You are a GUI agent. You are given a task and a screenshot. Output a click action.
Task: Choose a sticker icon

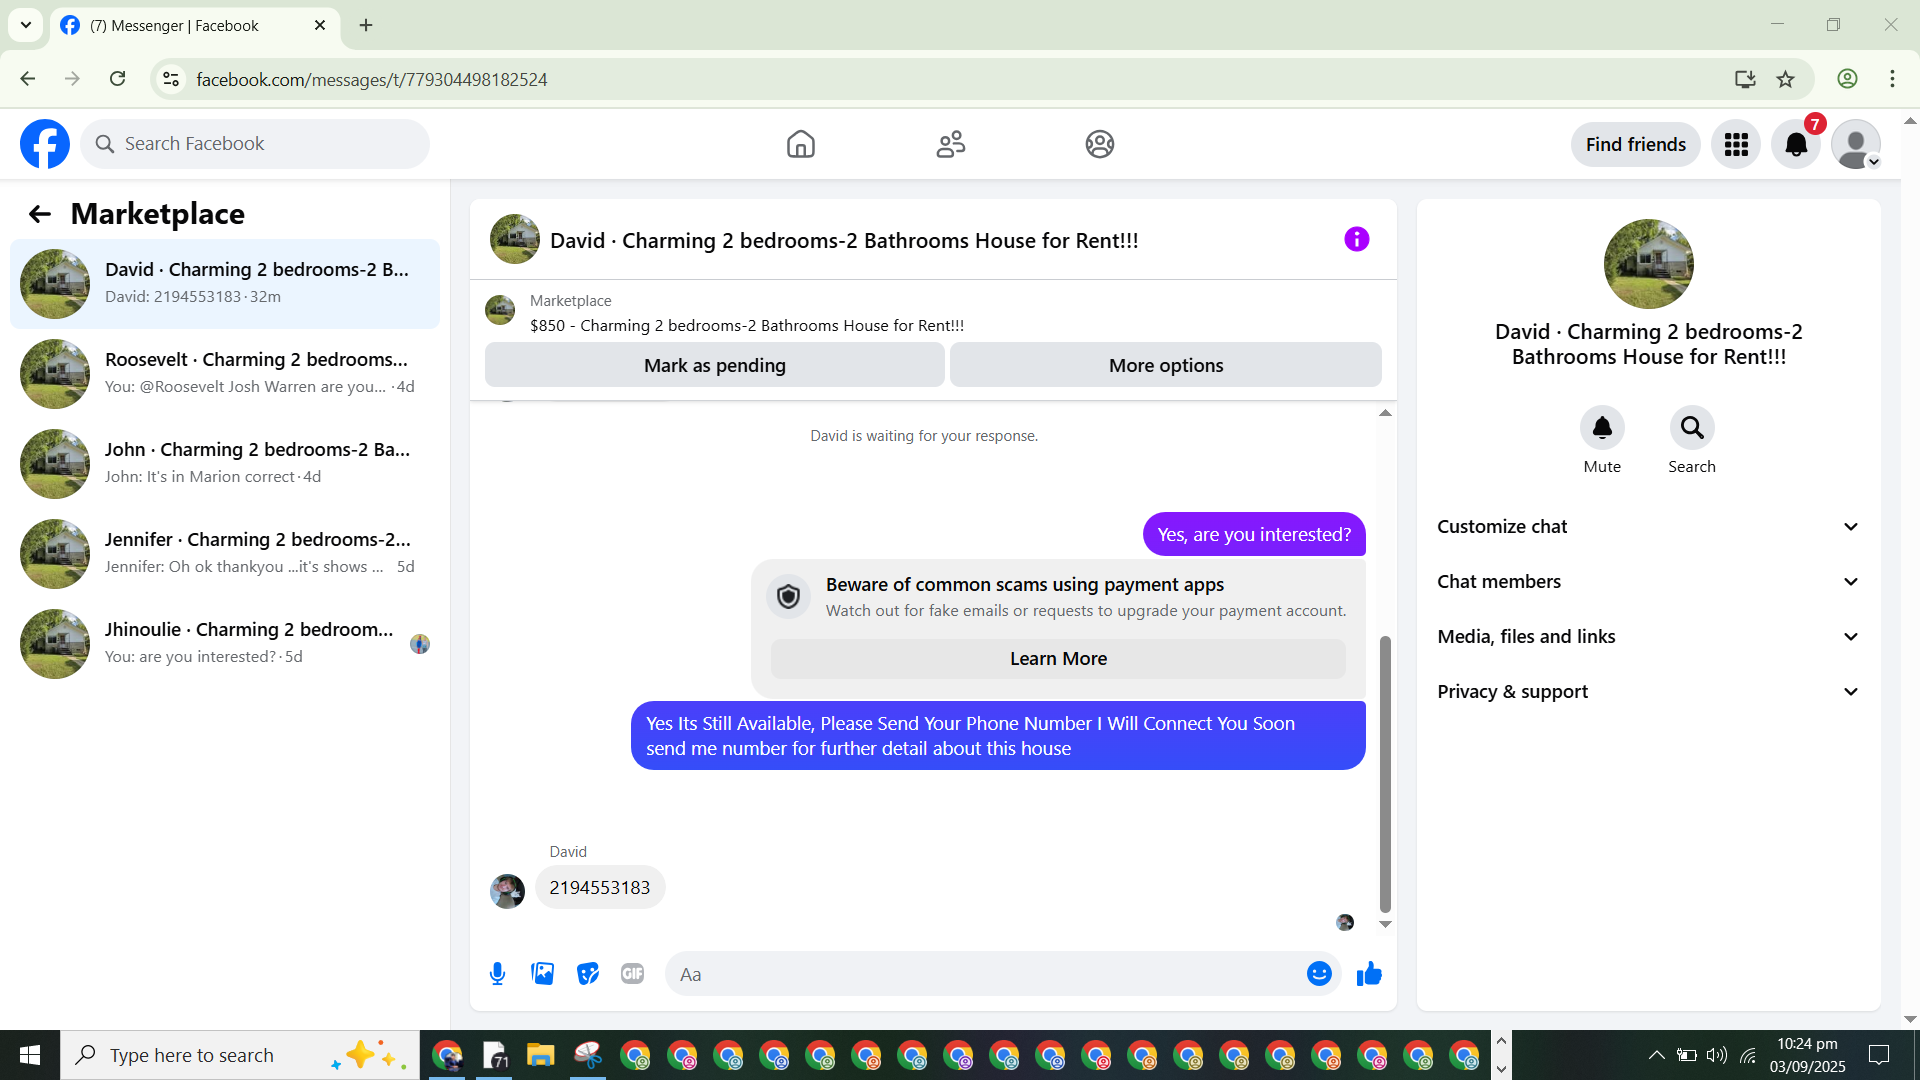(588, 974)
